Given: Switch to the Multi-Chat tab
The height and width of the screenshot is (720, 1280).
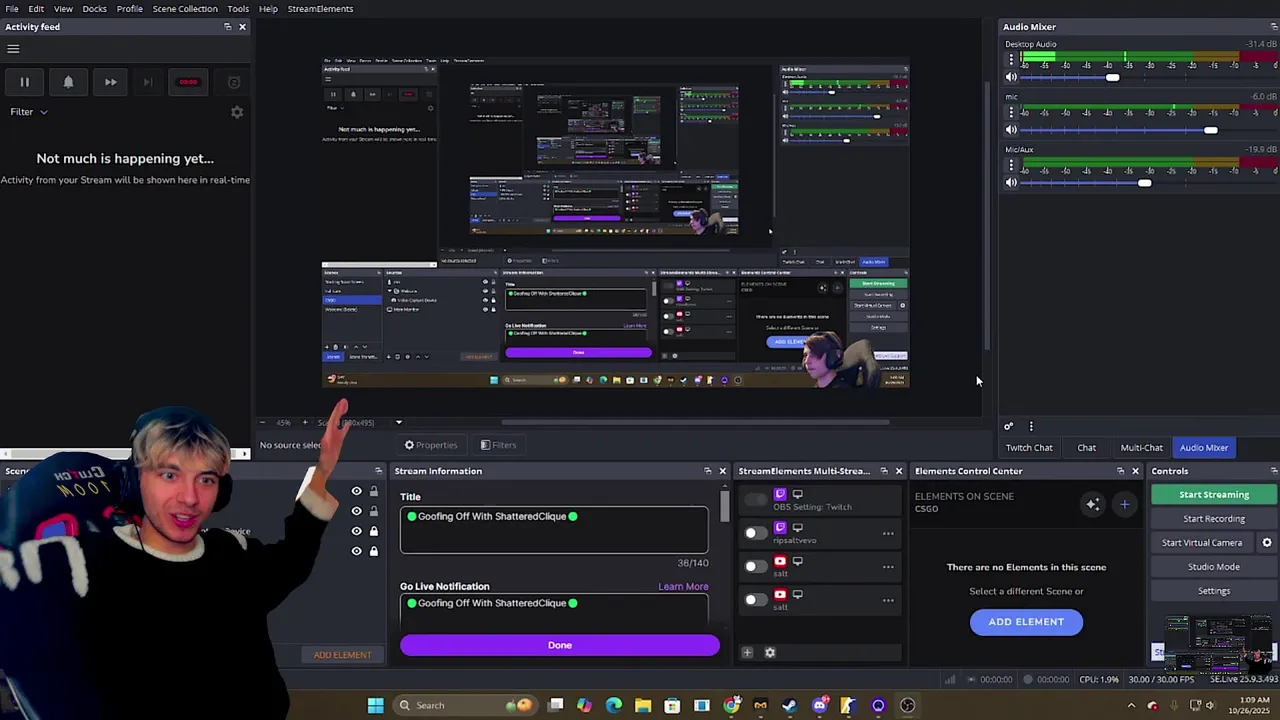Looking at the screenshot, I should tap(1141, 448).
